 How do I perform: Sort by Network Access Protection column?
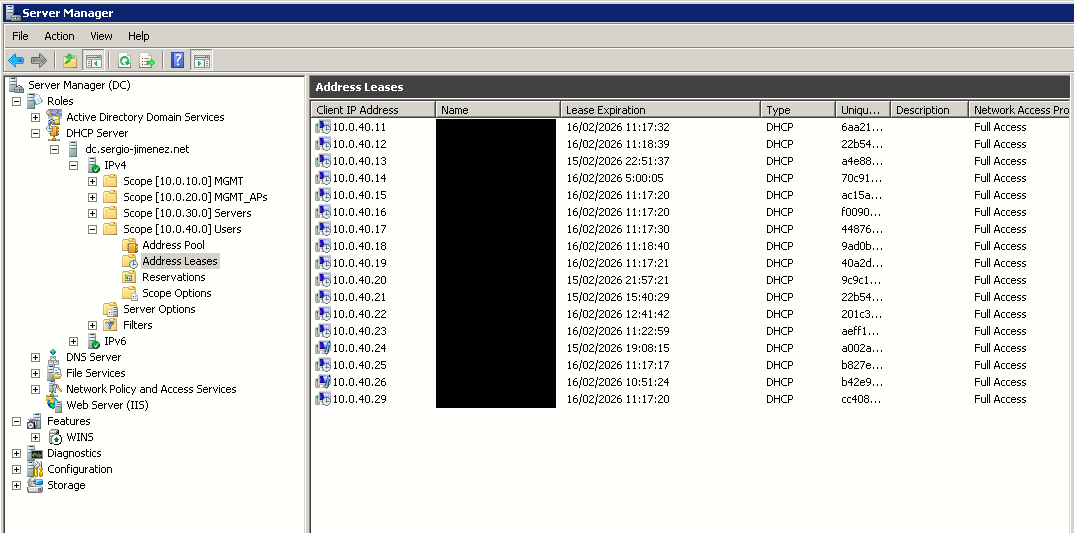[1021, 110]
